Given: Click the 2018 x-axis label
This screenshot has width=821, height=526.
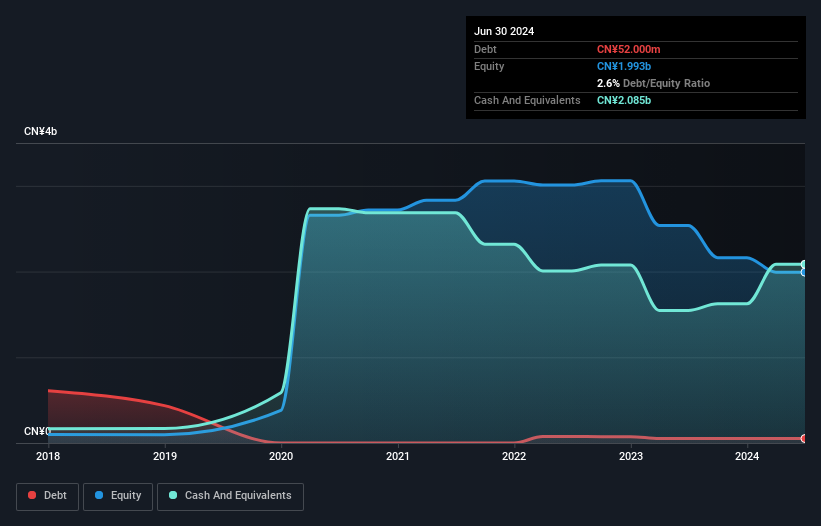Looking at the screenshot, I should tap(48, 456).
